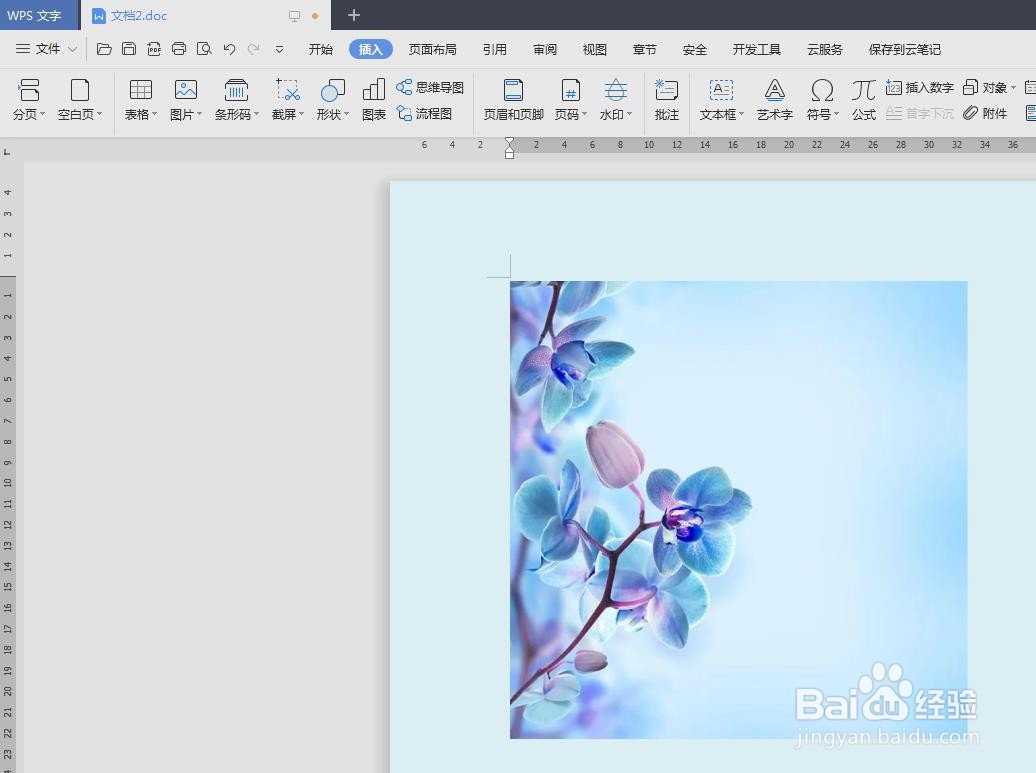
Task: Click the ruler tab-stop selector corner
Action: point(7,152)
